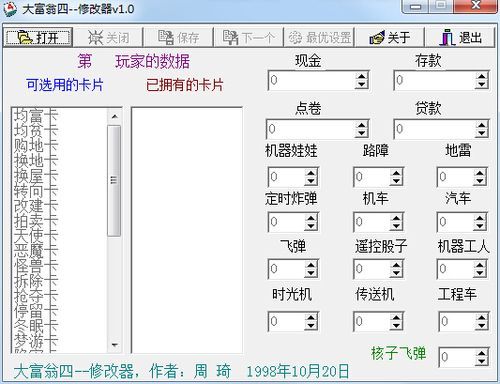Click the 关闭 (Close file) toolbar button

108,37
